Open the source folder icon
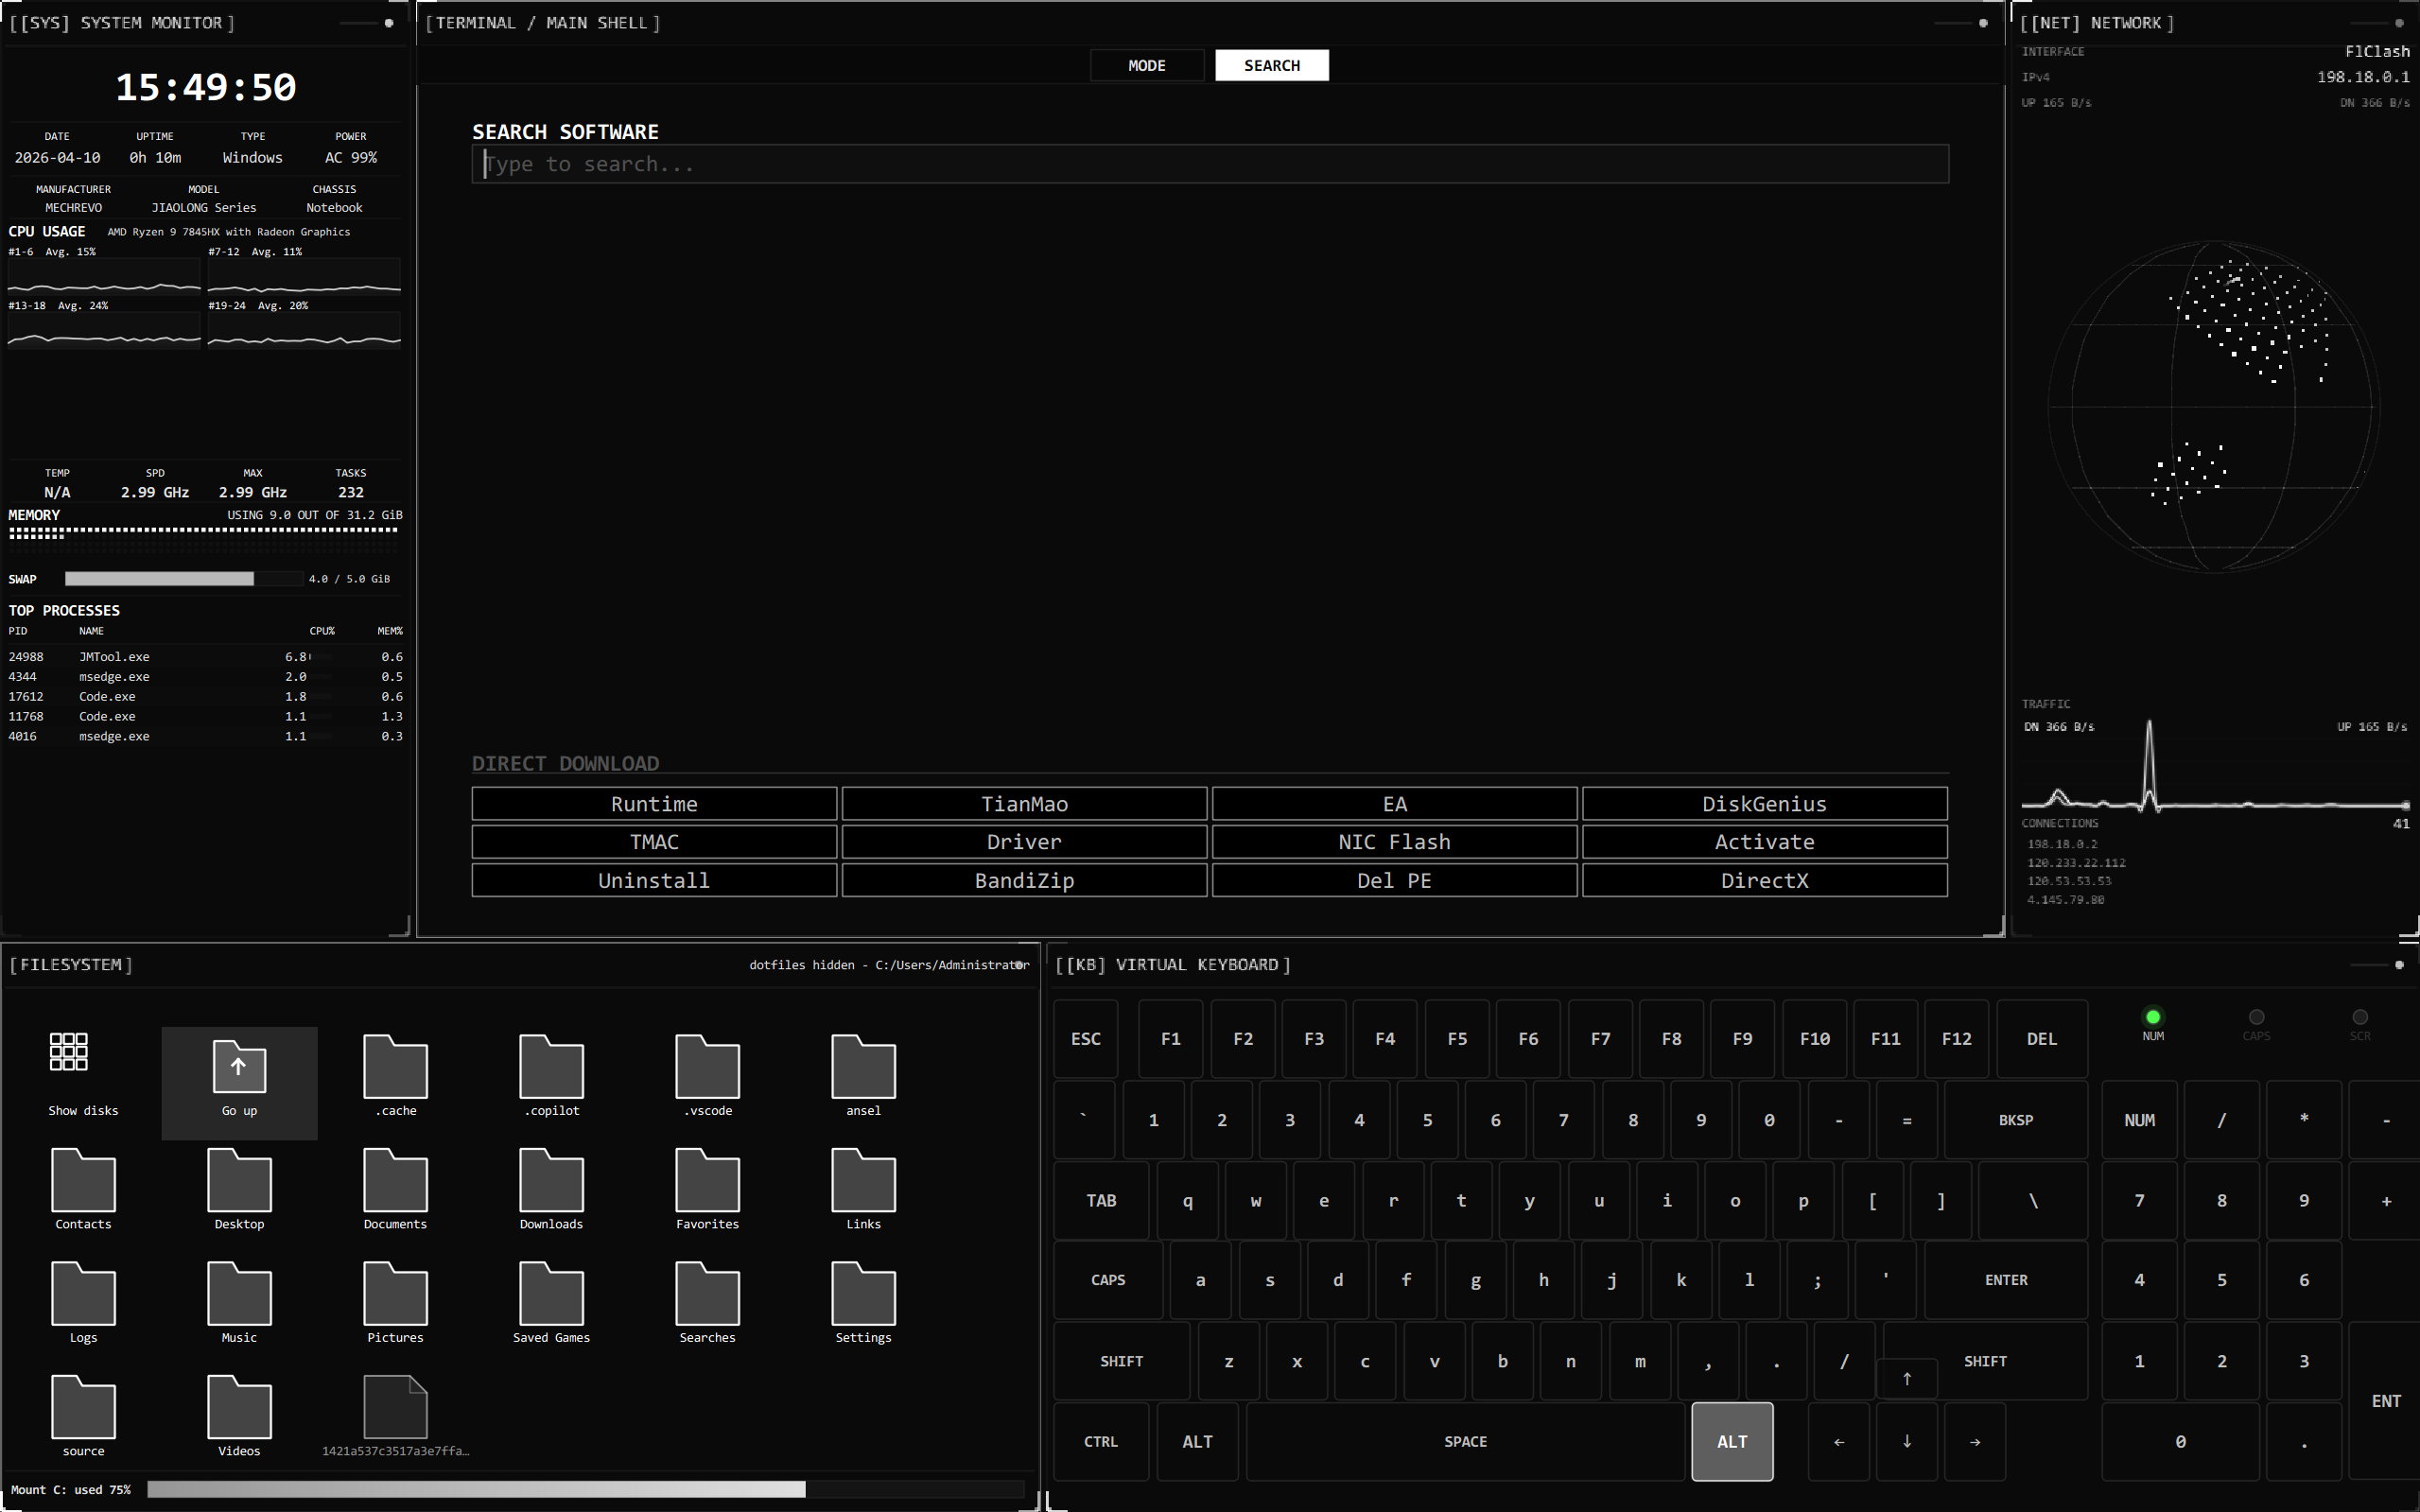Image resolution: width=2420 pixels, height=1512 pixels. pyautogui.click(x=83, y=1409)
